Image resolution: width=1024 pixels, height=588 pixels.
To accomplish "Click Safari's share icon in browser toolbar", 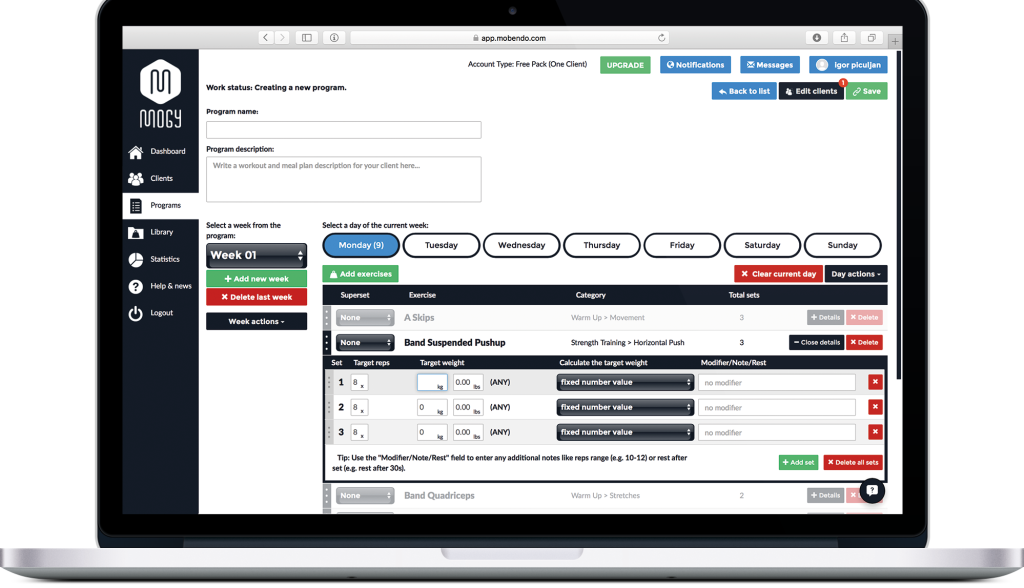I will [844, 38].
